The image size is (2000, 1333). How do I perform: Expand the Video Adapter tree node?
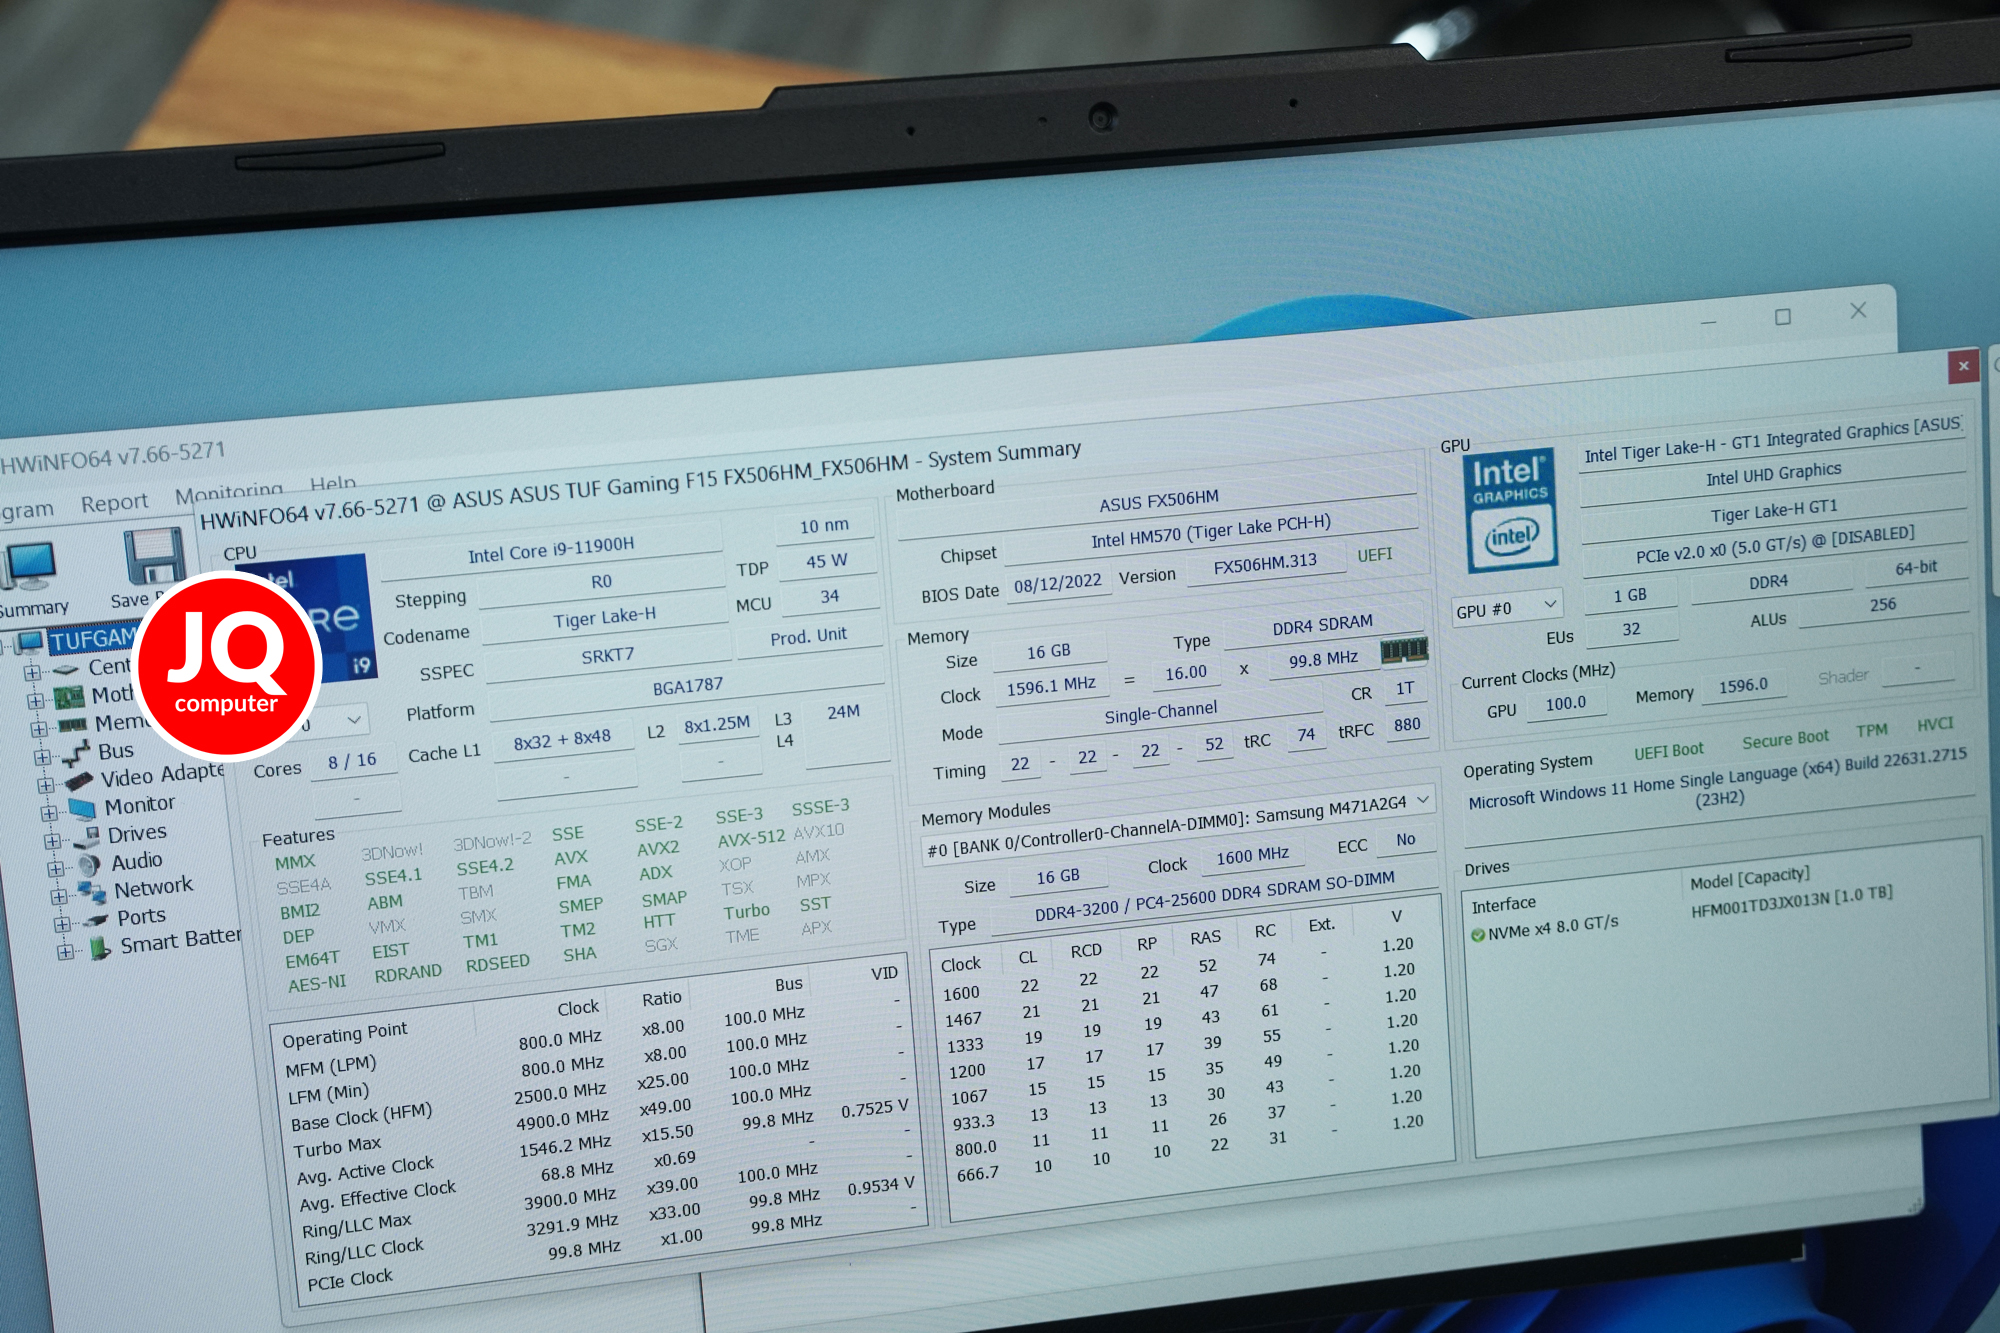tap(45, 785)
